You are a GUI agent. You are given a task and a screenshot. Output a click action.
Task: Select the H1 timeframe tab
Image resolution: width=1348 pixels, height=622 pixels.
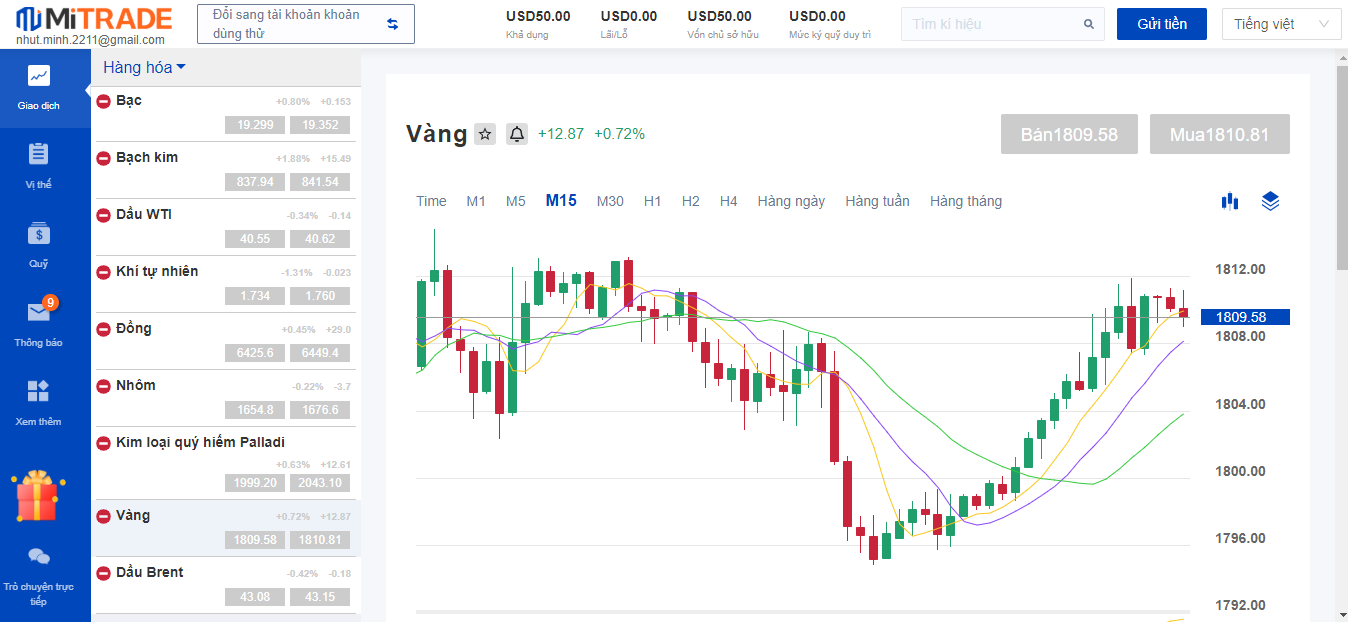652,201
